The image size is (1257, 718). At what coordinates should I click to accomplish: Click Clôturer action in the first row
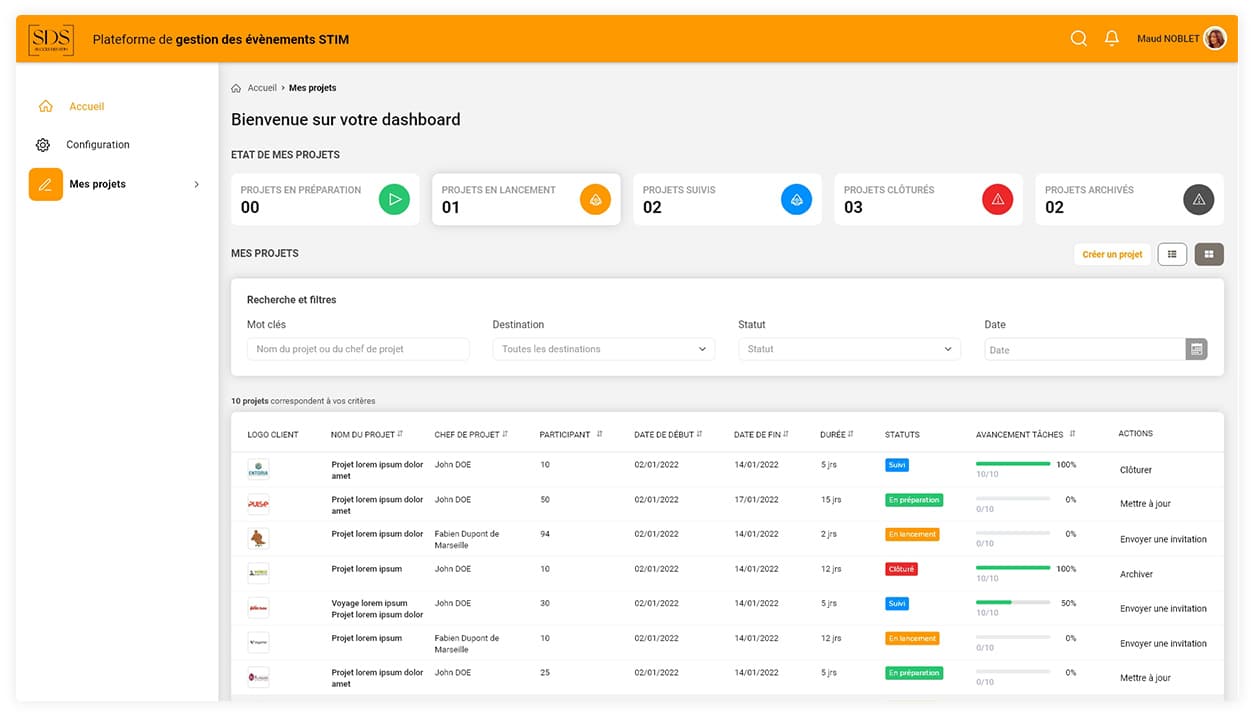click(1136, 470)
